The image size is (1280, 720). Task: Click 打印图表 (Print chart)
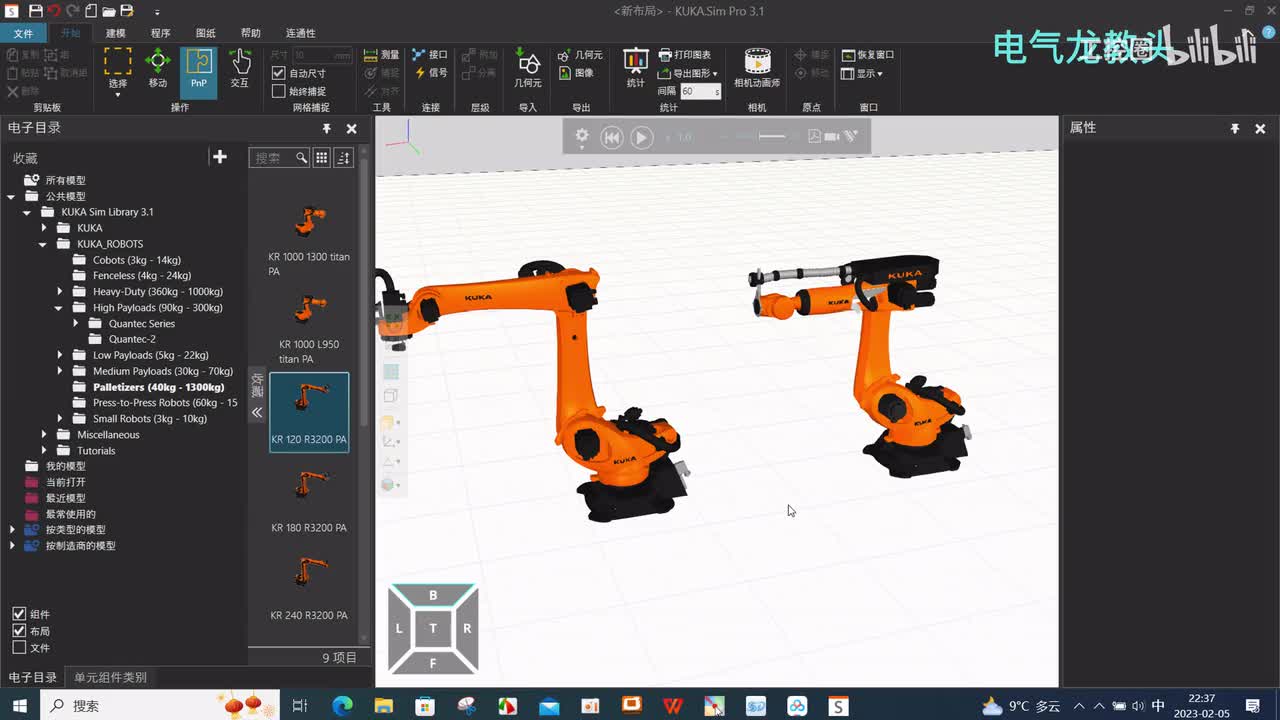tap(685, 55)
